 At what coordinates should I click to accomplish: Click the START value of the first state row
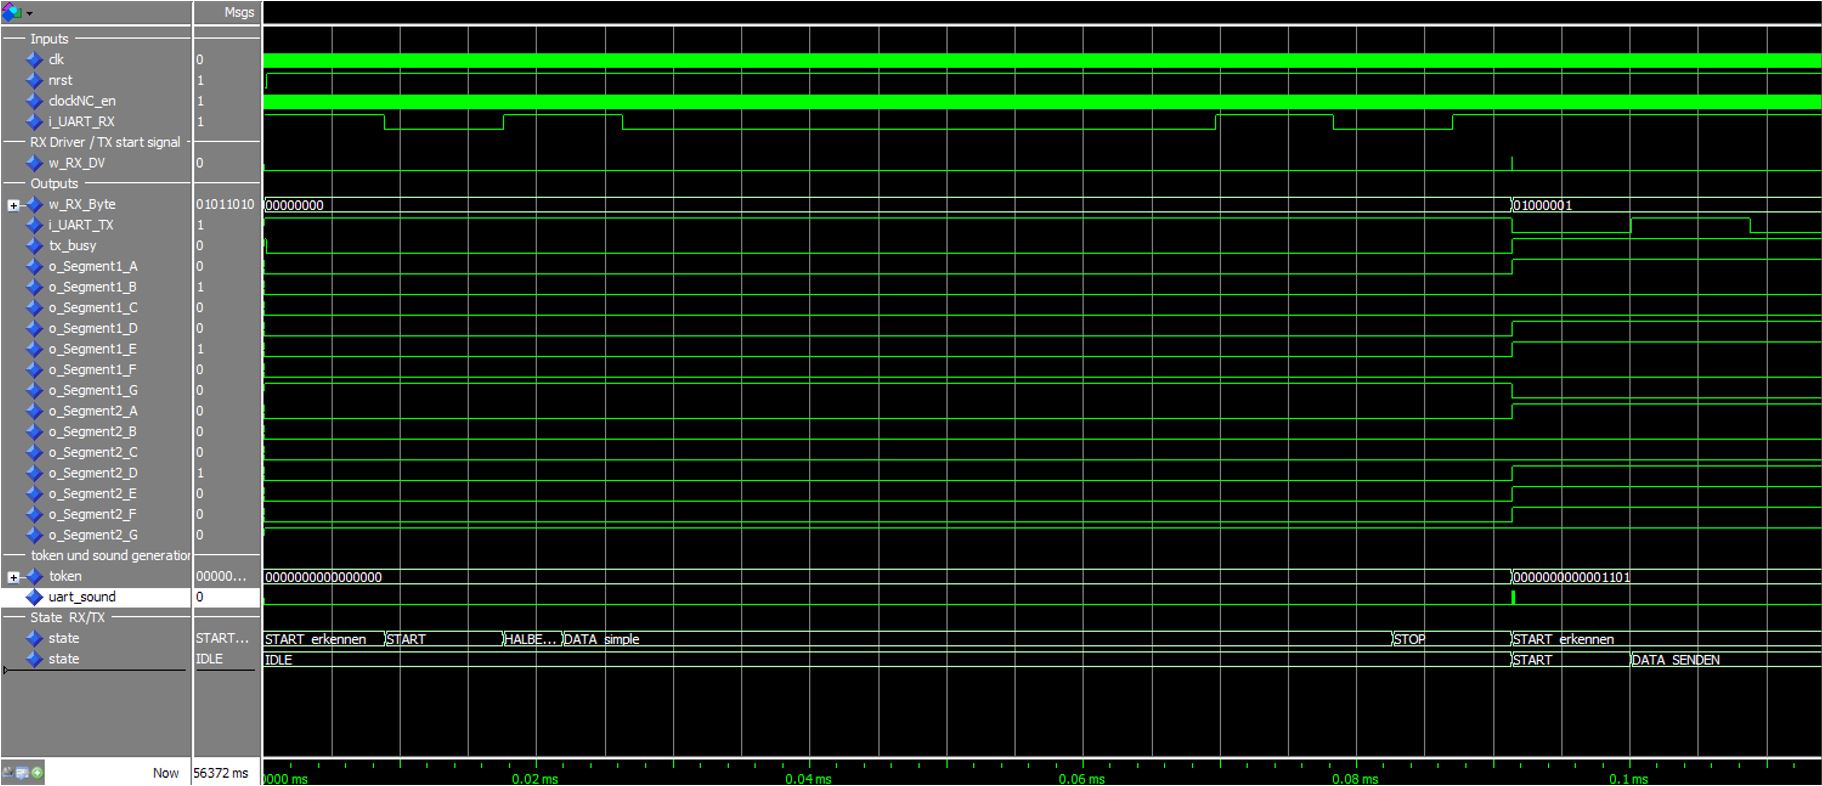[x=223, y=638]
